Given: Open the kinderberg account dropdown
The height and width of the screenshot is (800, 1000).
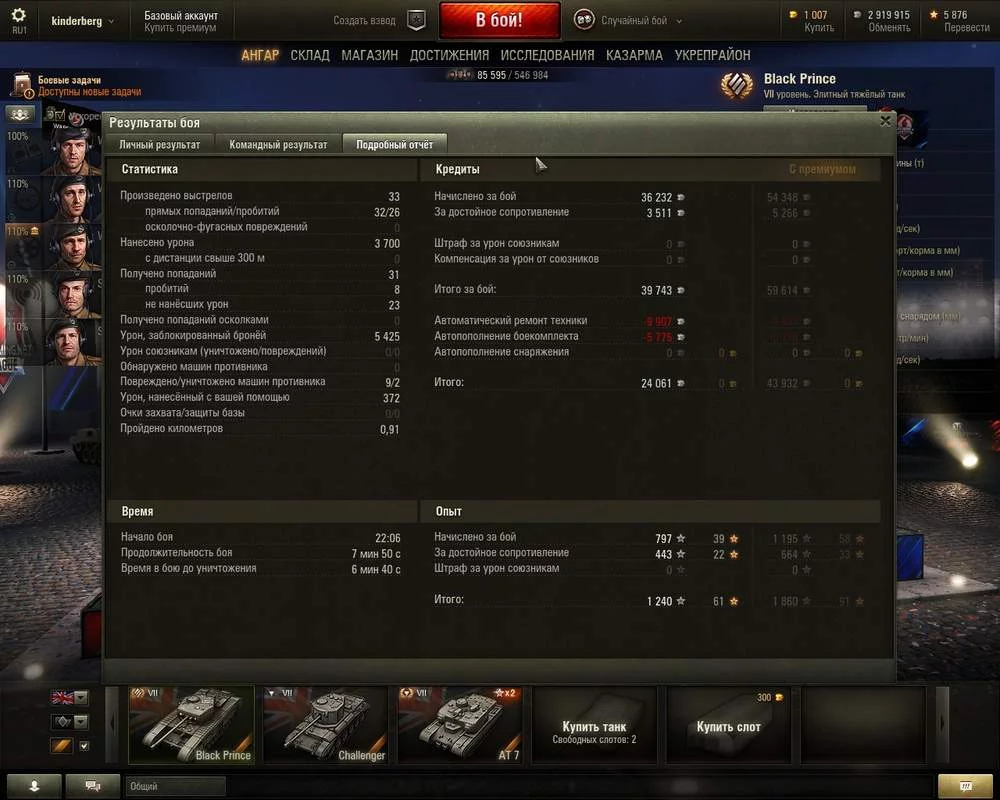Looking at the screenshot, I should (82, 21).
